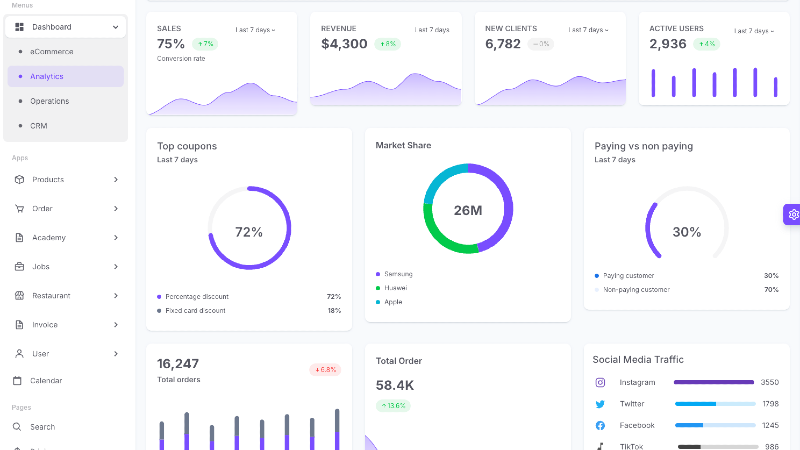
Task: Open the Operations dashboard item
Action: (x=49, y=101)
